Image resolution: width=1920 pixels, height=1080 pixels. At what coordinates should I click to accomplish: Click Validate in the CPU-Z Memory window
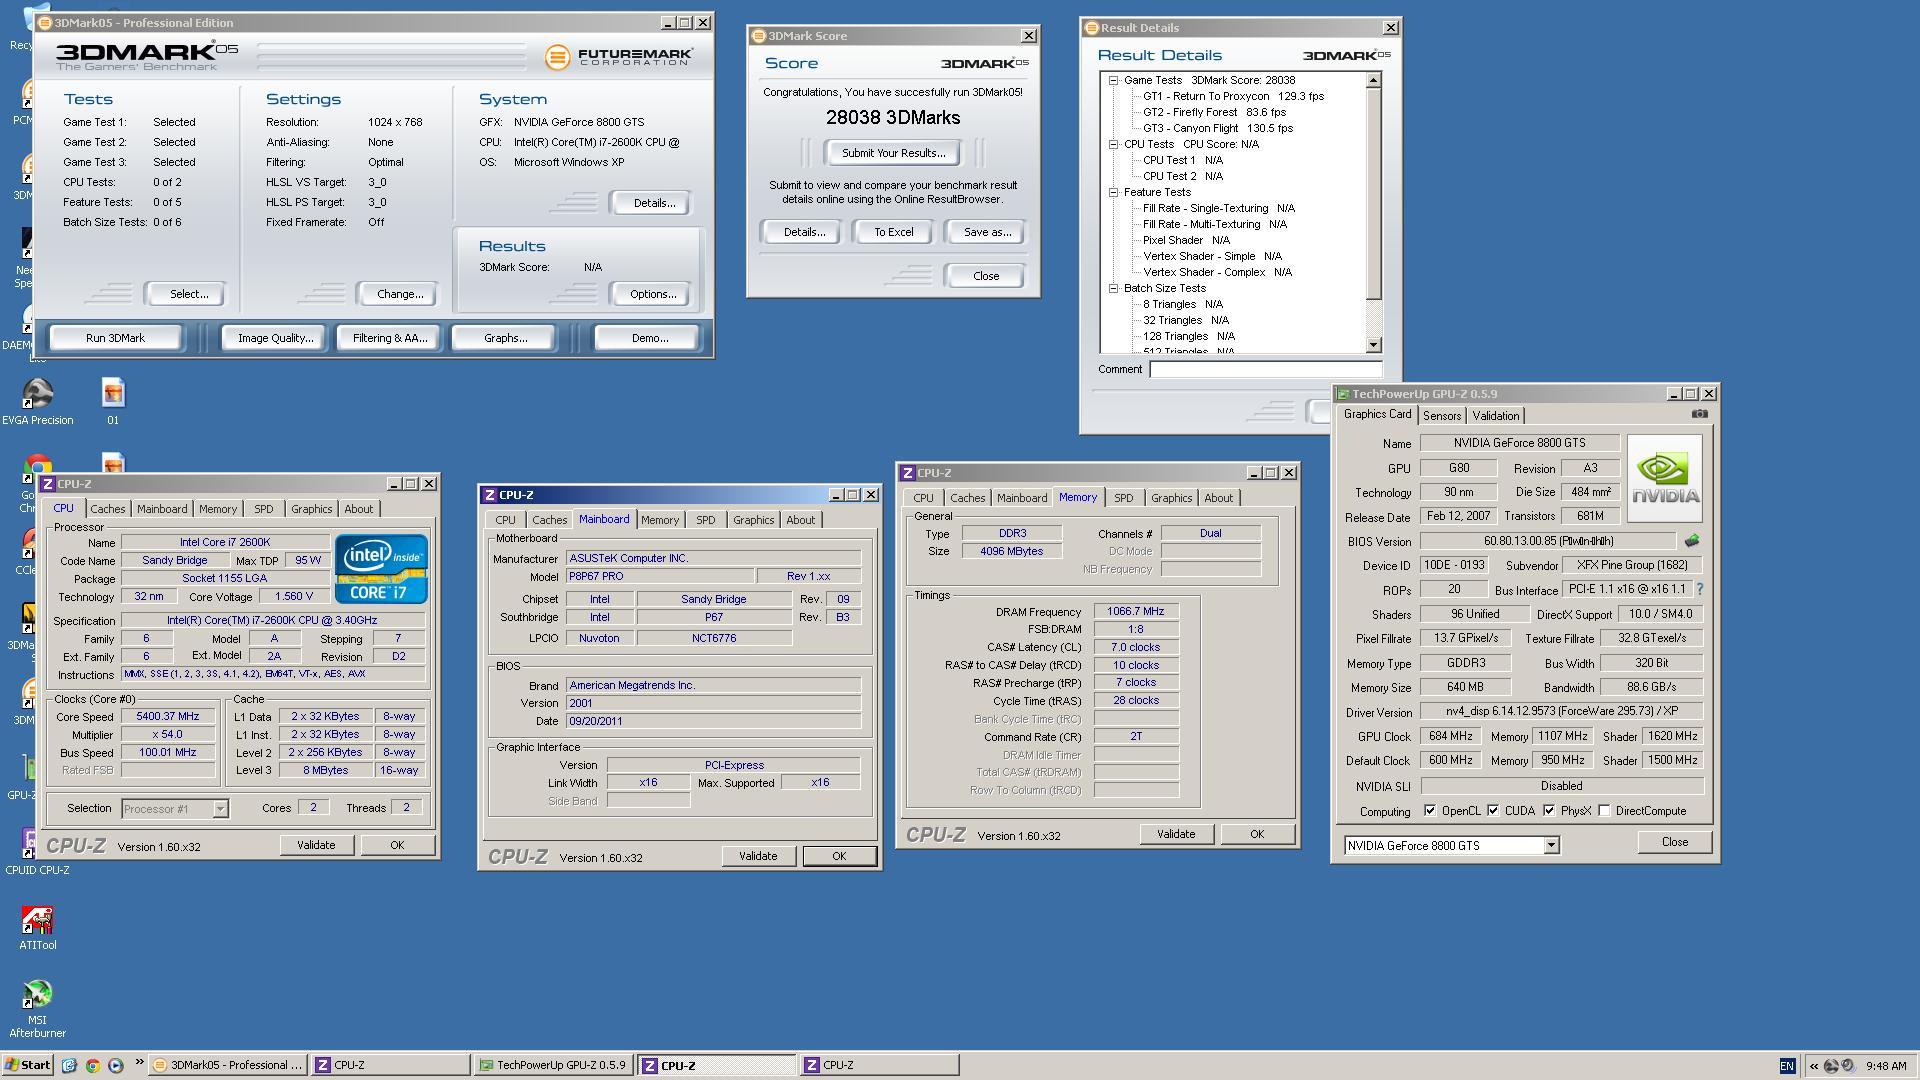coord(1175,834)
